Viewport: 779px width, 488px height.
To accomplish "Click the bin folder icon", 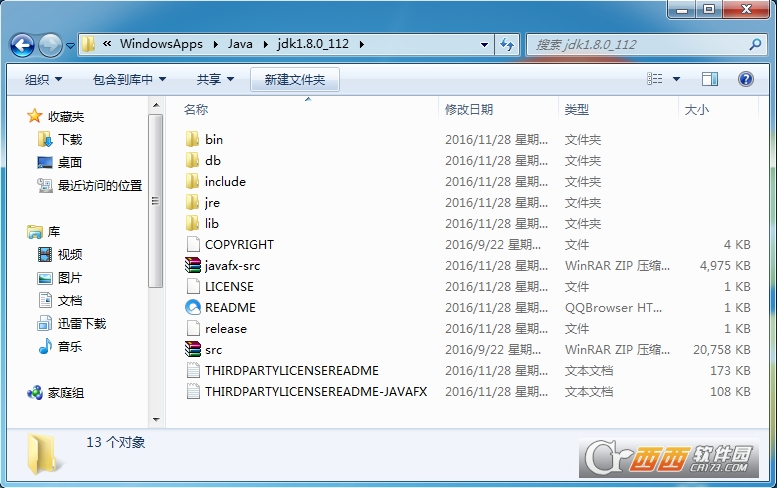I will pos(193,139).
